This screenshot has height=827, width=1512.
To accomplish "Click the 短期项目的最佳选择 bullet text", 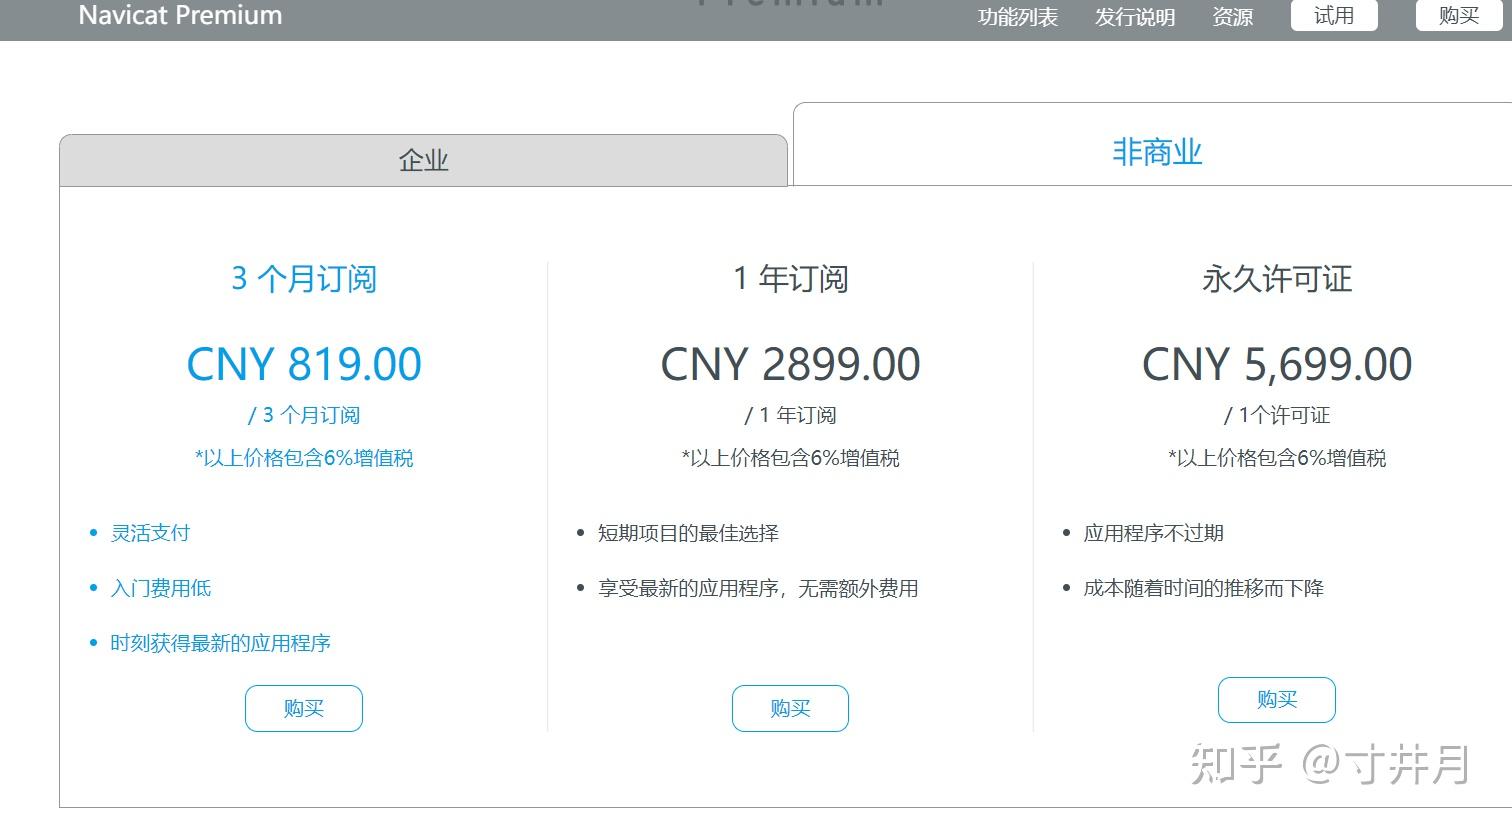I will tap(688, 533).
